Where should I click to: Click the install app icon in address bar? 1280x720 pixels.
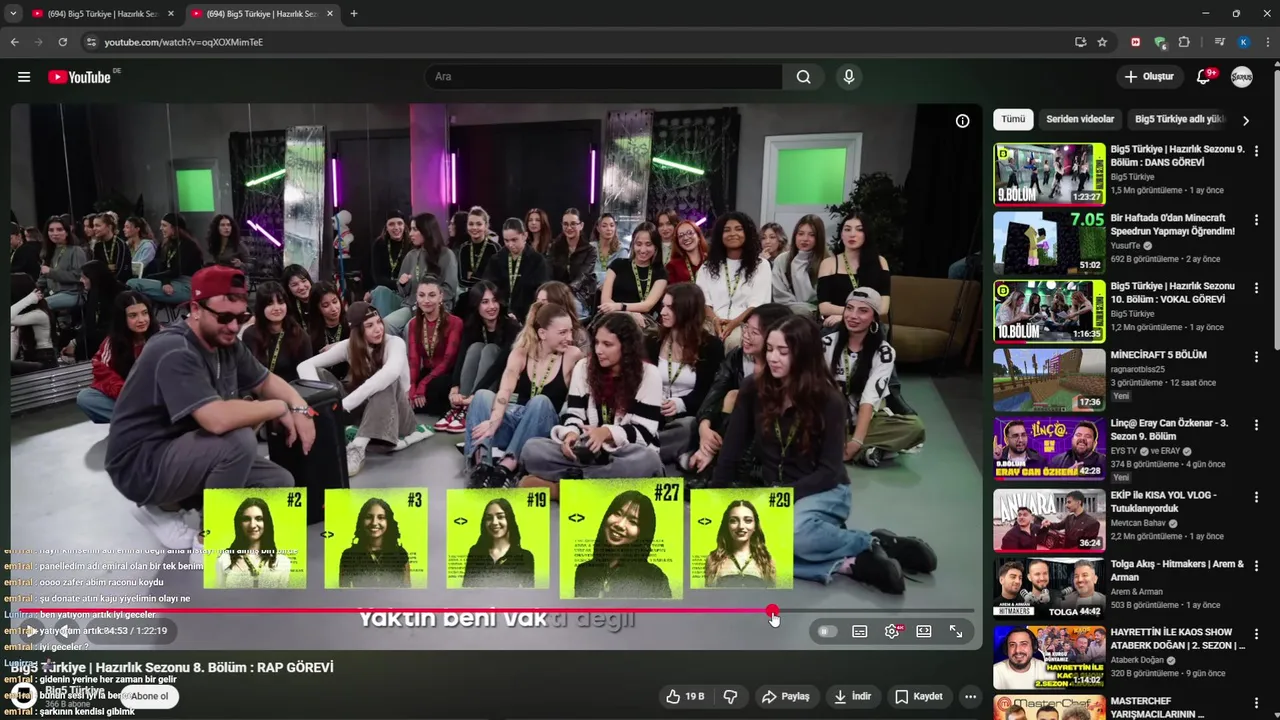click(1080, 42)
